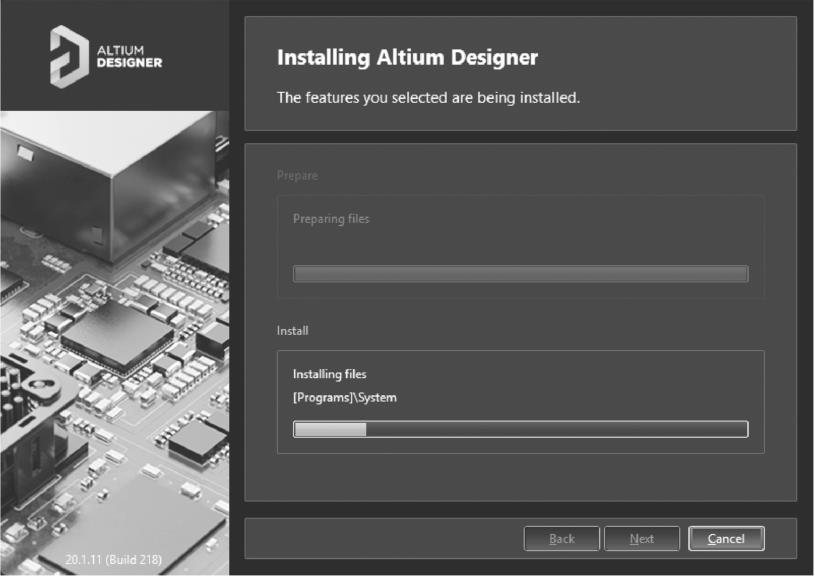Click the '[Programs]\System' path text
This screenshot has height=577, width=815.
pyautogui.click(x=345, y=398)
